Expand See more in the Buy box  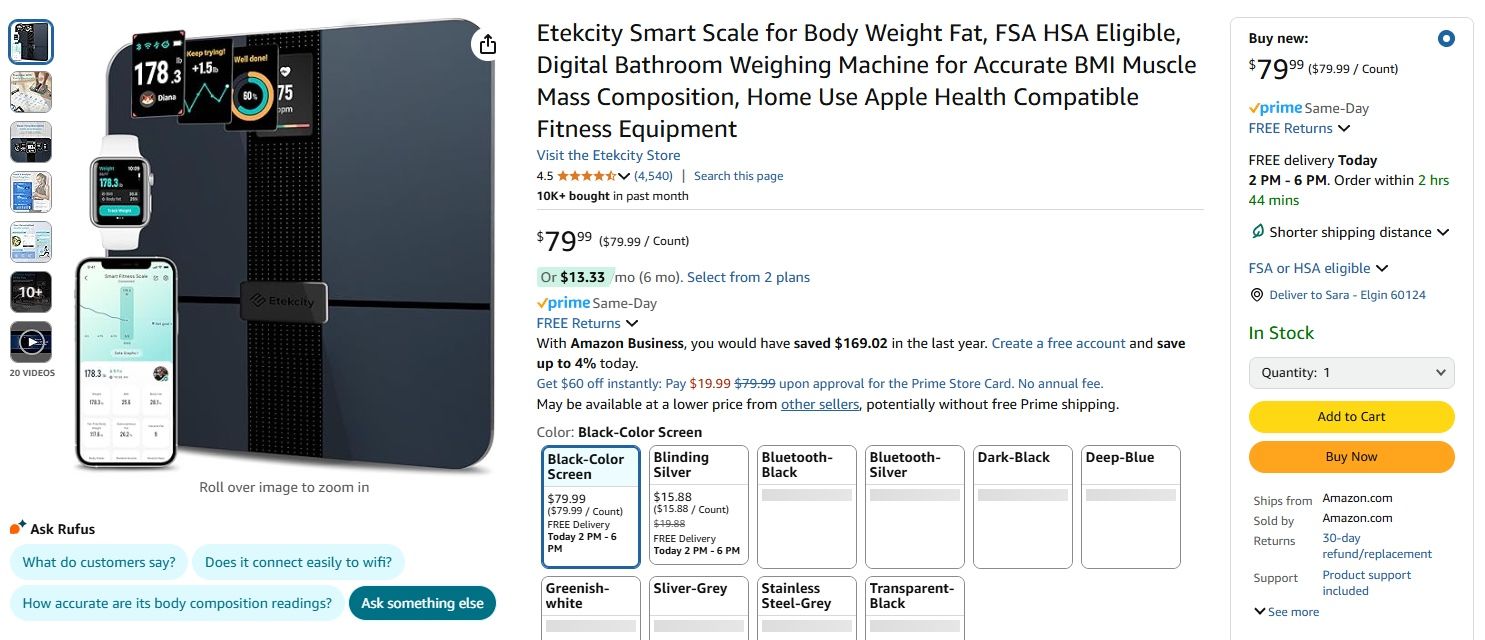[x=1286, y=611]
